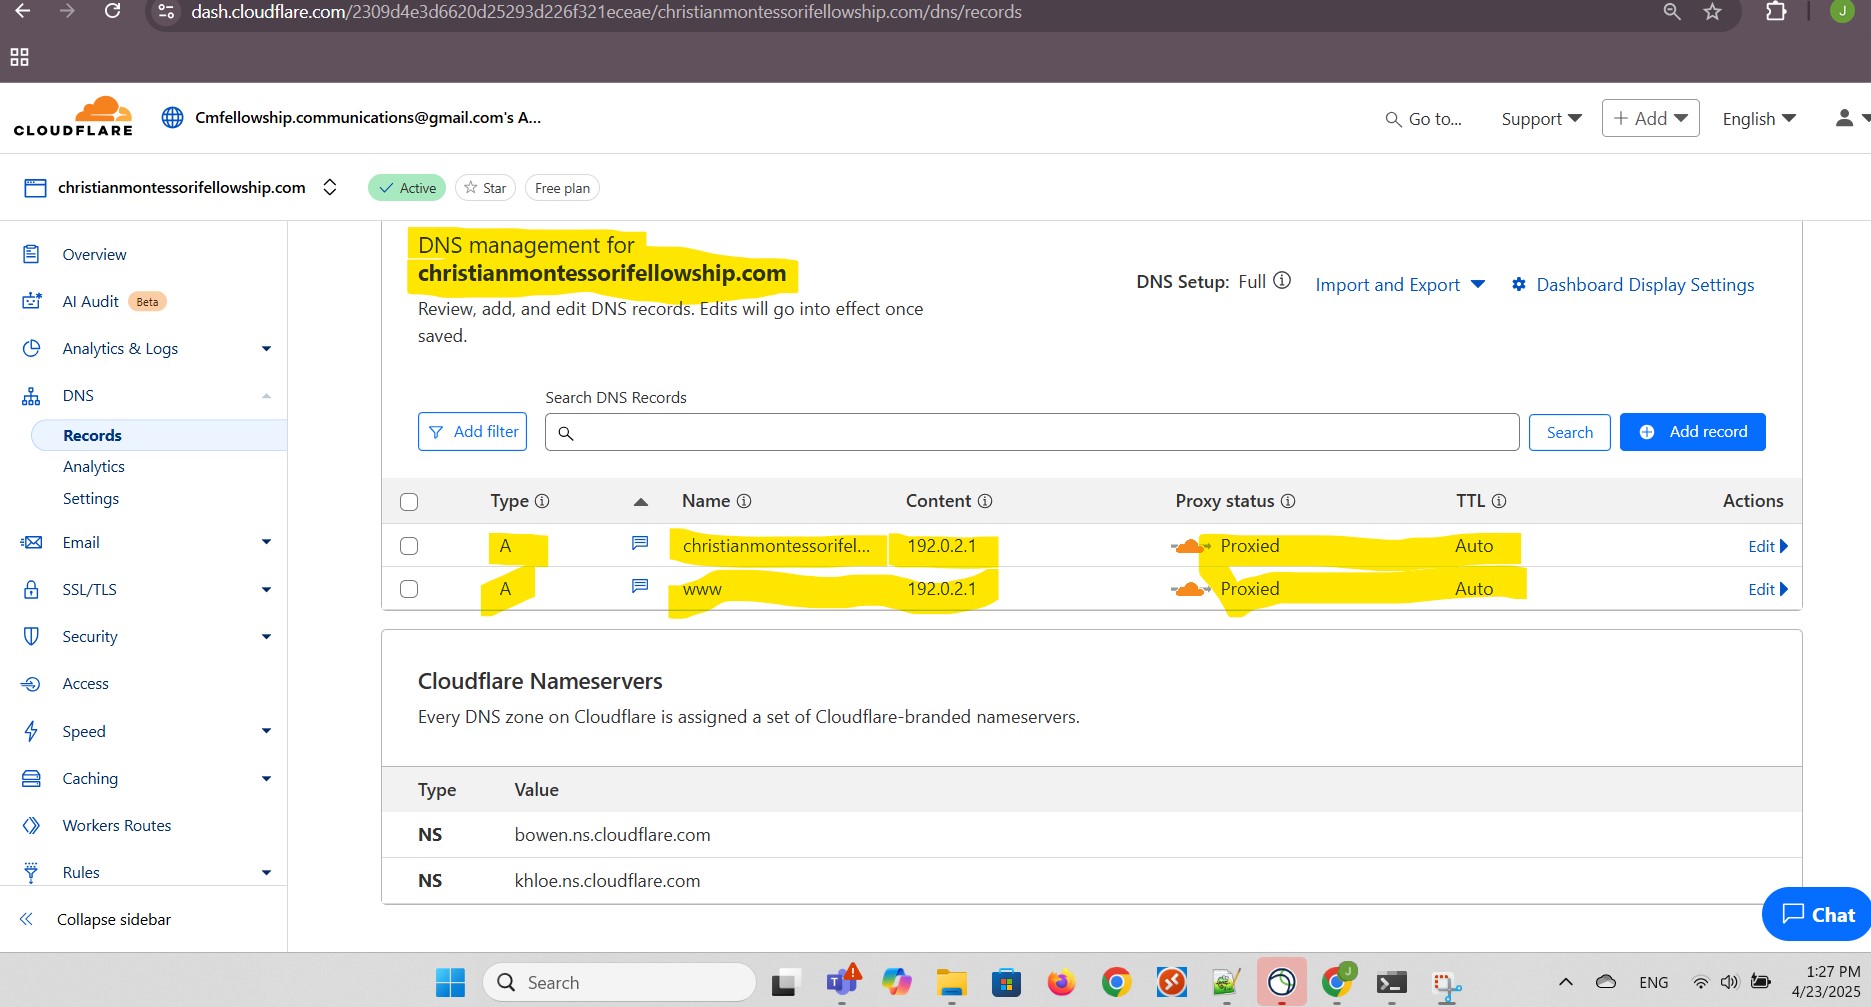Click the TTL column info icon

click(1499, 501)
